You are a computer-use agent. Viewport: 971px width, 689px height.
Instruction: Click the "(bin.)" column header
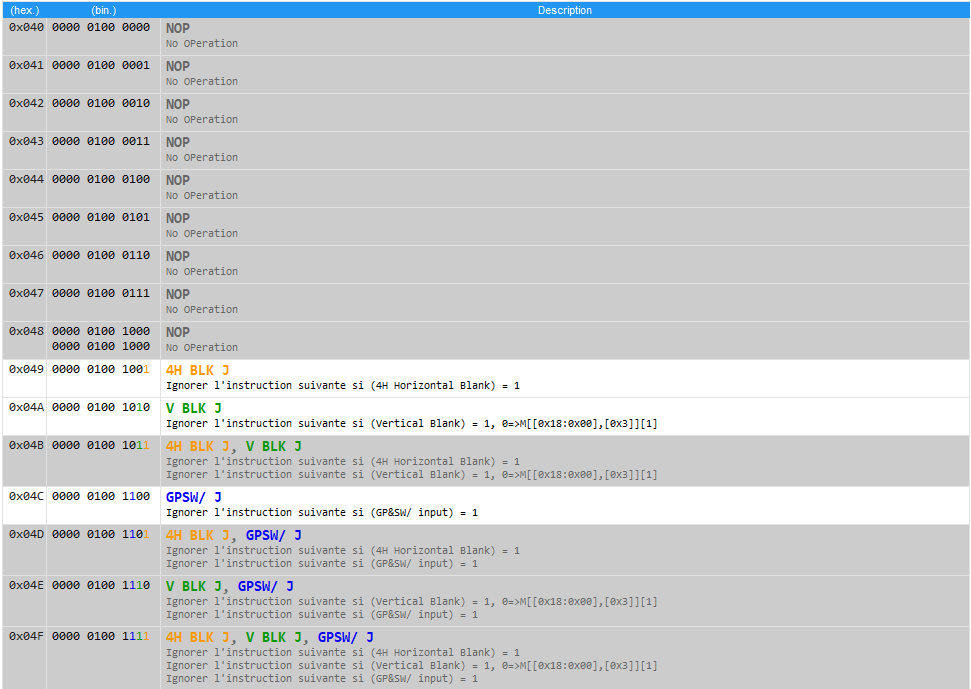tap(103, 11)
